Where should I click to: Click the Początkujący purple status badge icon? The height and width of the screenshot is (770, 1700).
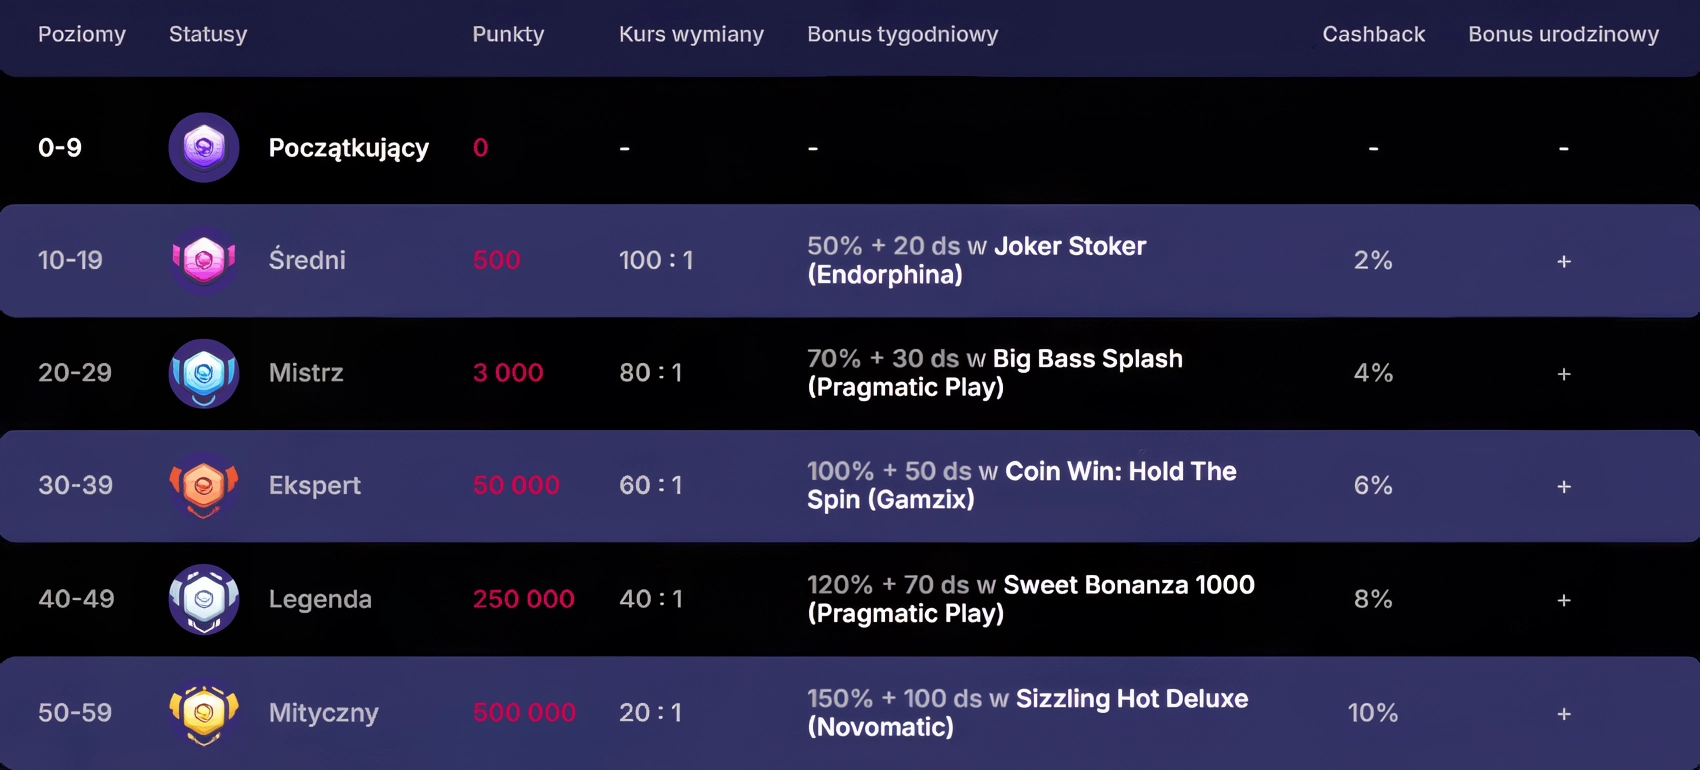(x=204, y=148)
